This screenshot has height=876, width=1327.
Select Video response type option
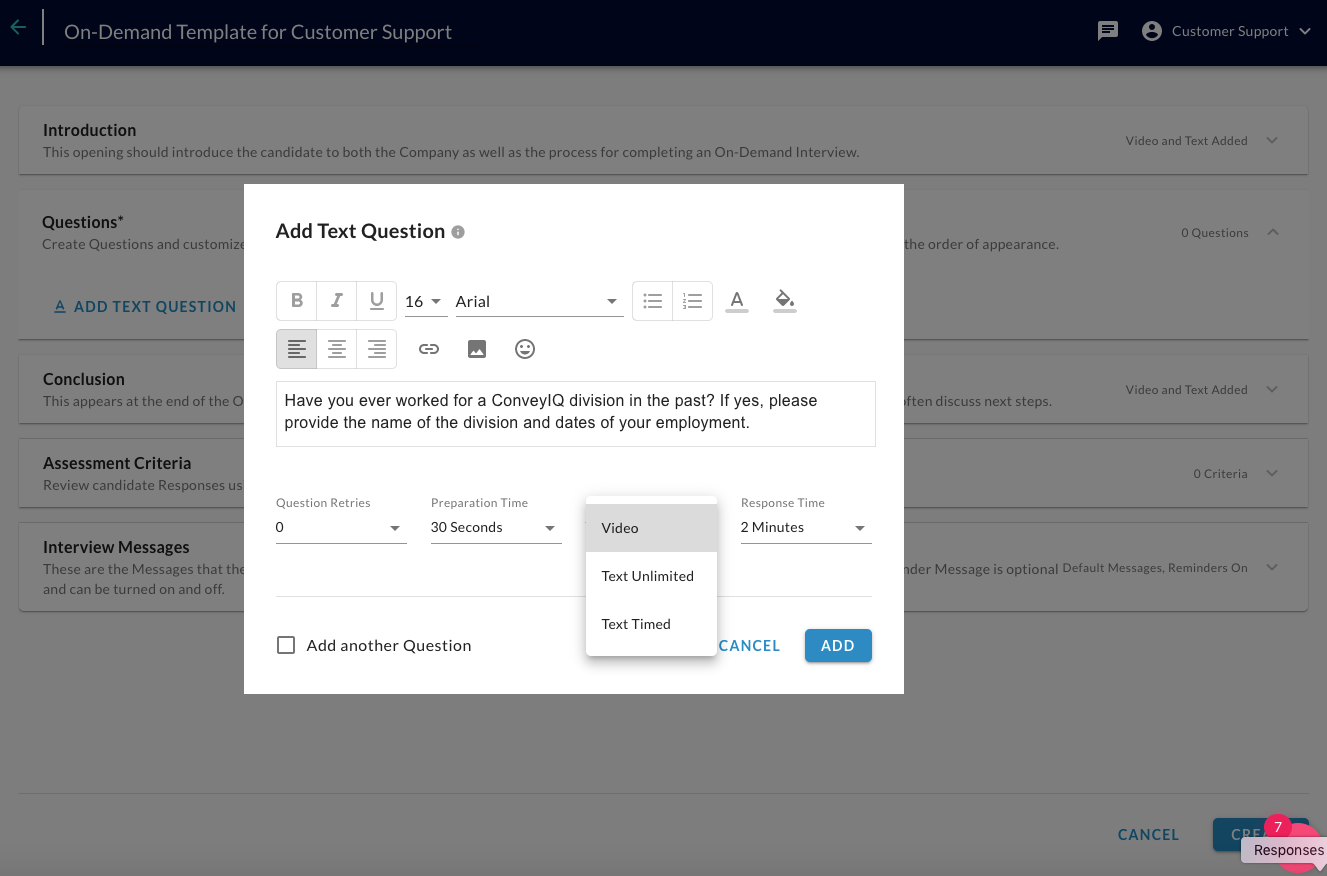(651, 528)
